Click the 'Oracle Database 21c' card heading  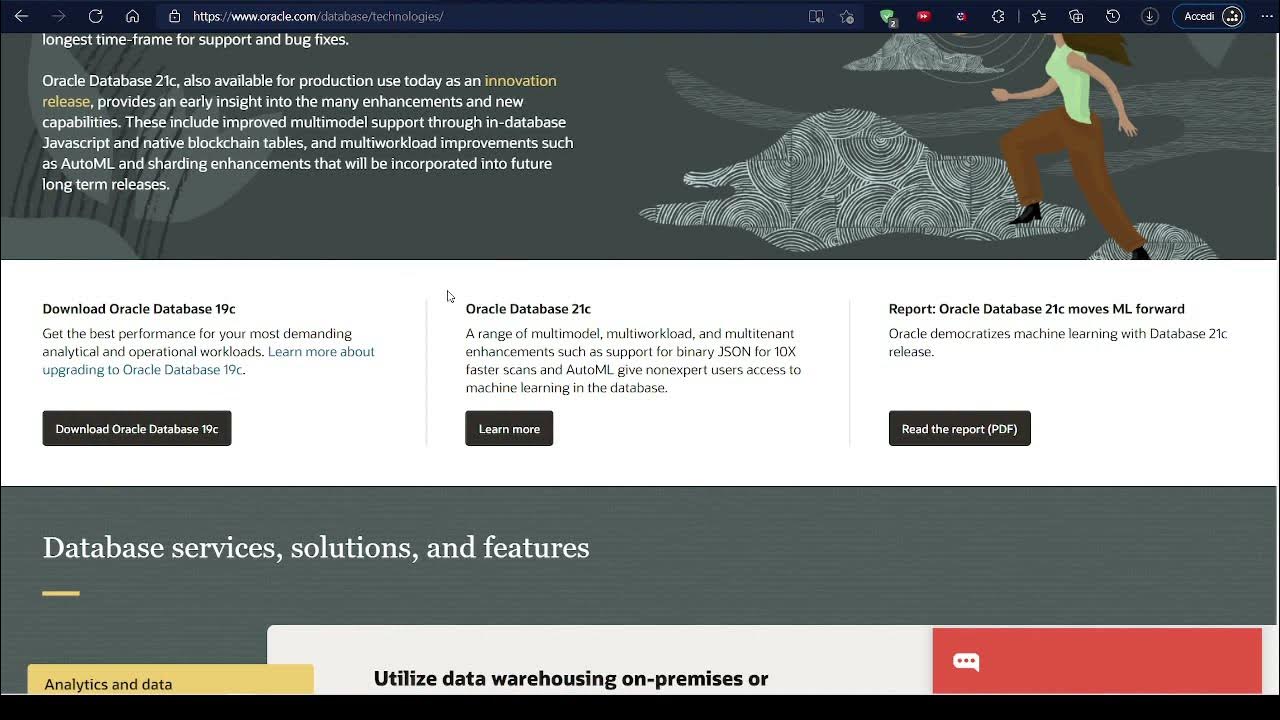point(528,309)
